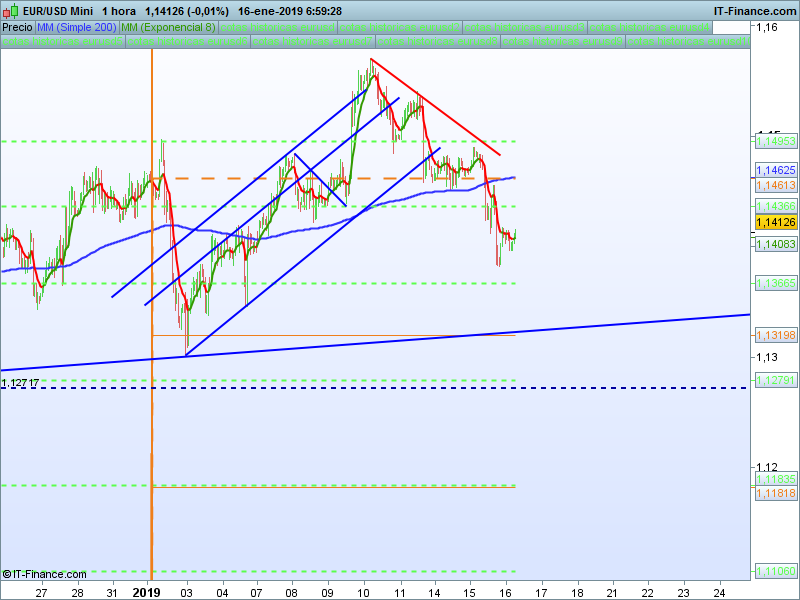Image resolution: width=800 pixels, height=600 pixels.
Task: Open the cotas historicas eurusd9 label
Action: pos(563,41)
